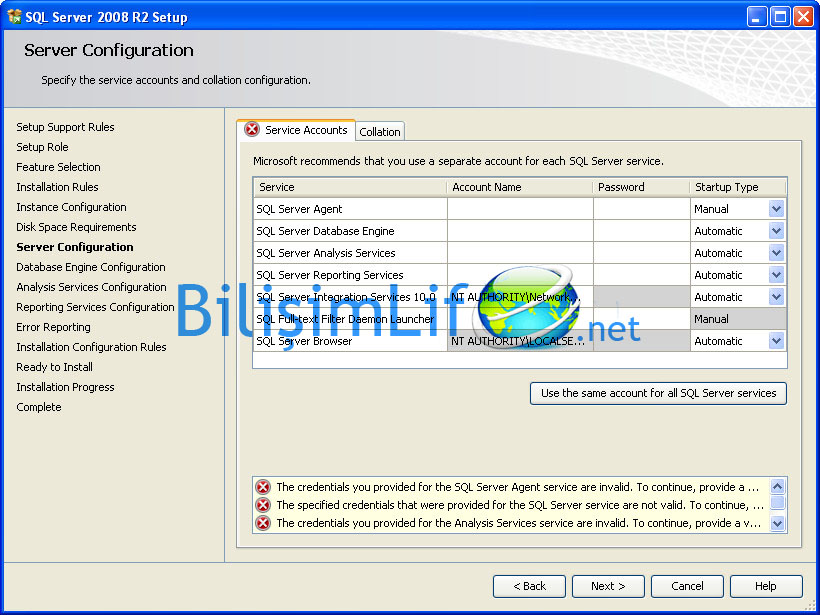Cancel the SQL Server setup
The width and height of the screenshot is (820, 615).
coord(687,586)
